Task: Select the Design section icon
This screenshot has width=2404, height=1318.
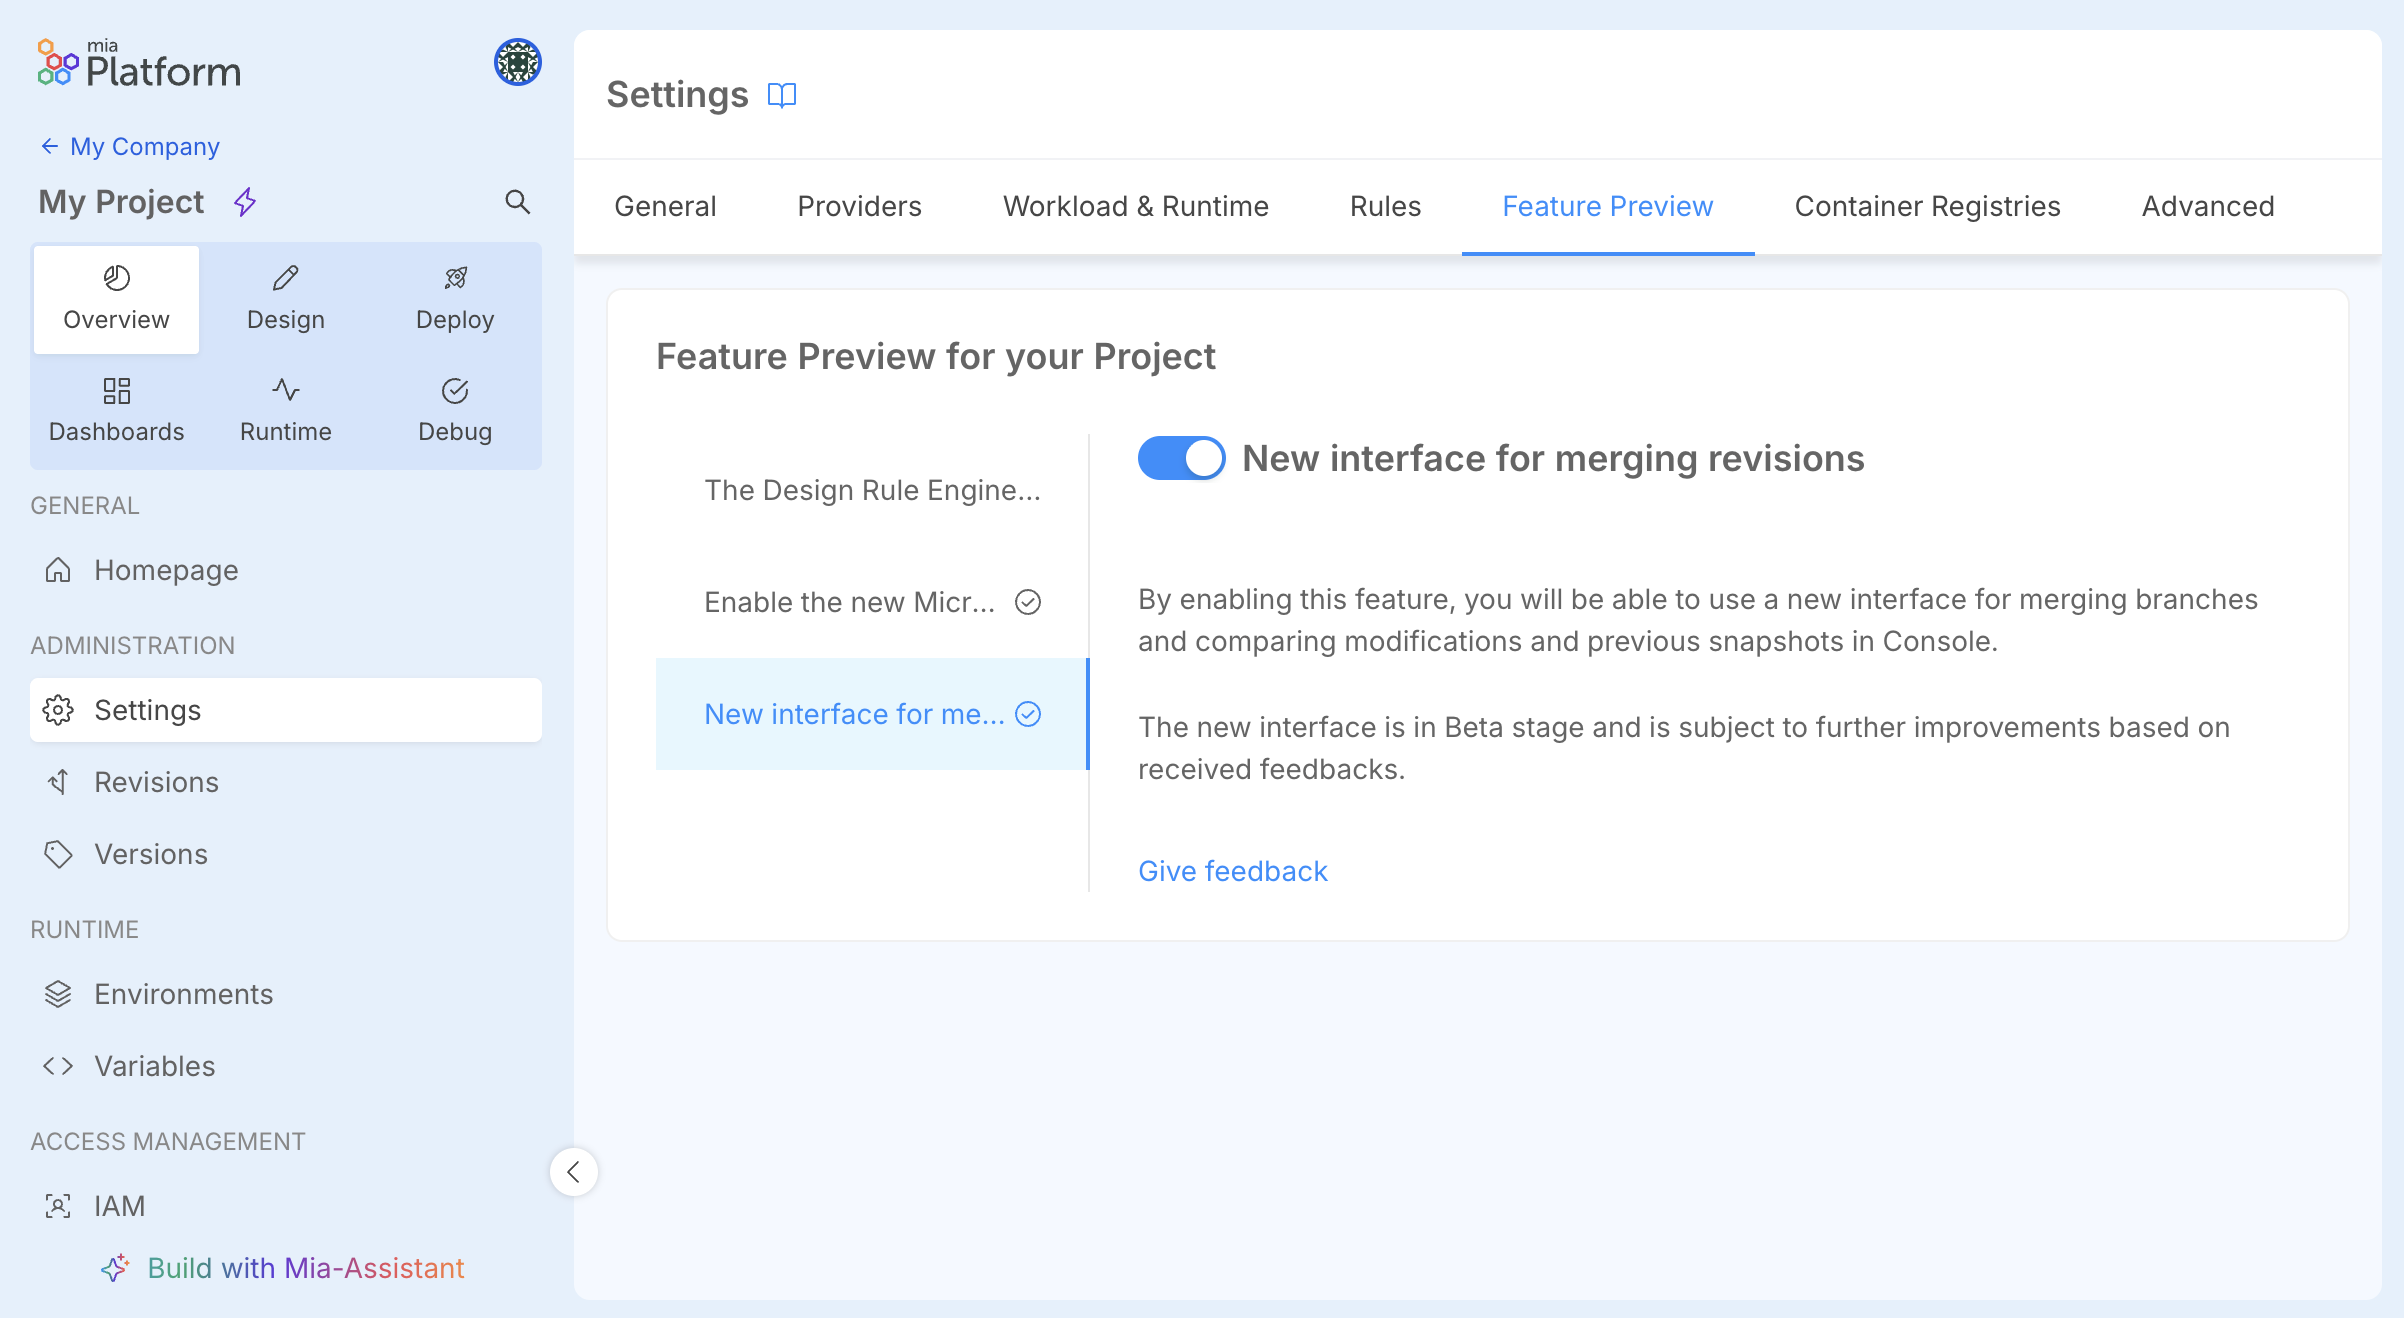Action: pos(285,278)
